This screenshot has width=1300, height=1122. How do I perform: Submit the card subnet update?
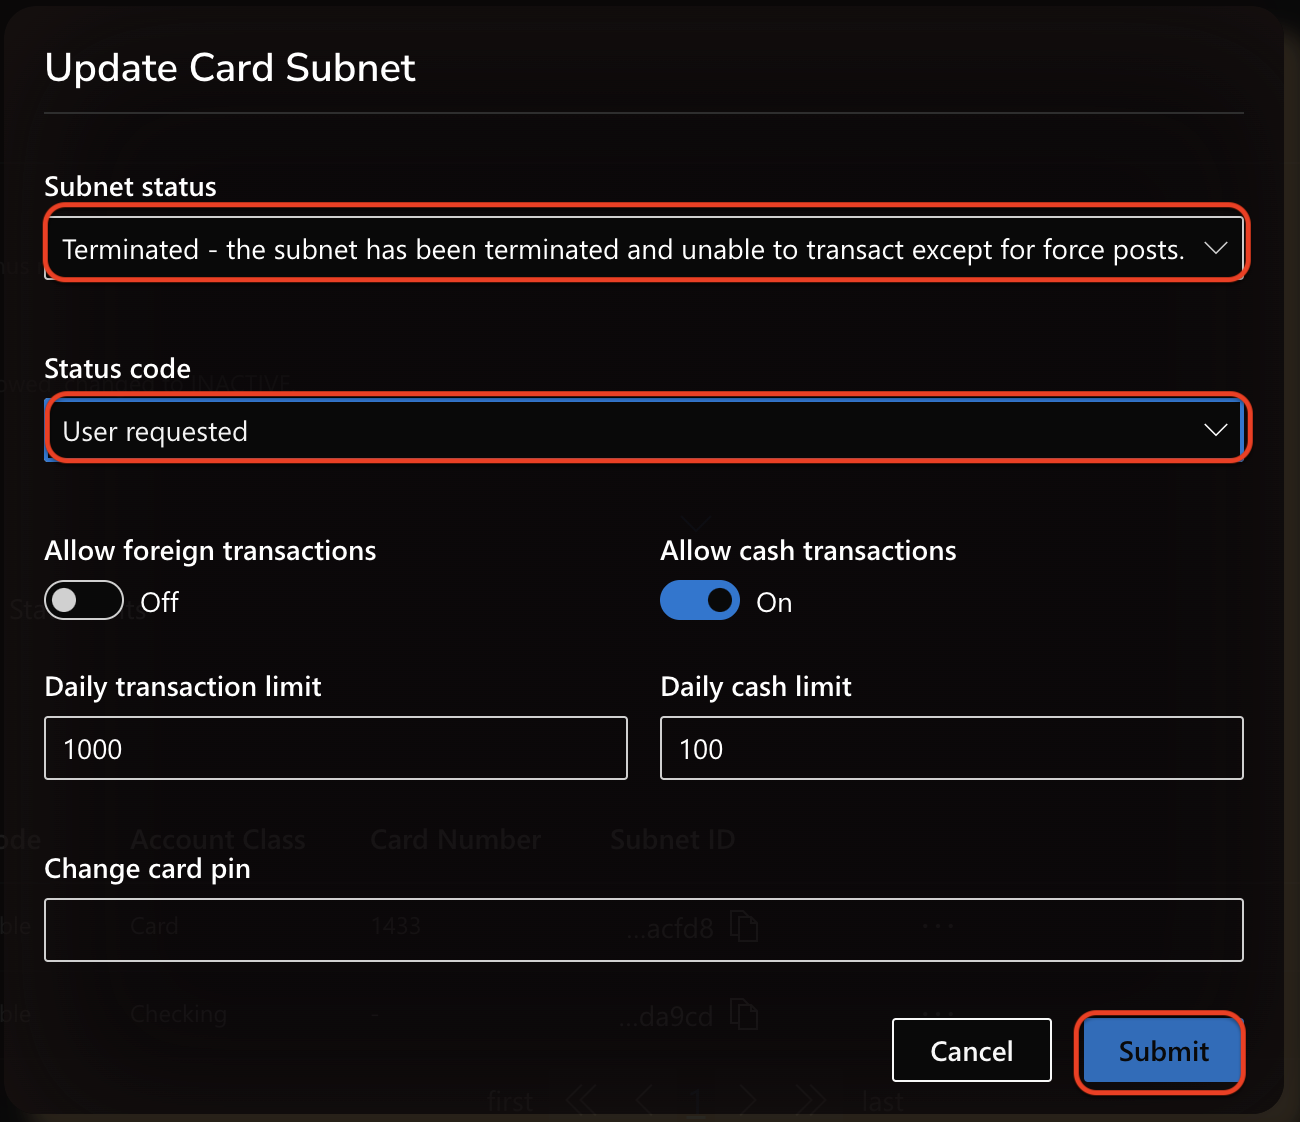tap(1163, 1050)
